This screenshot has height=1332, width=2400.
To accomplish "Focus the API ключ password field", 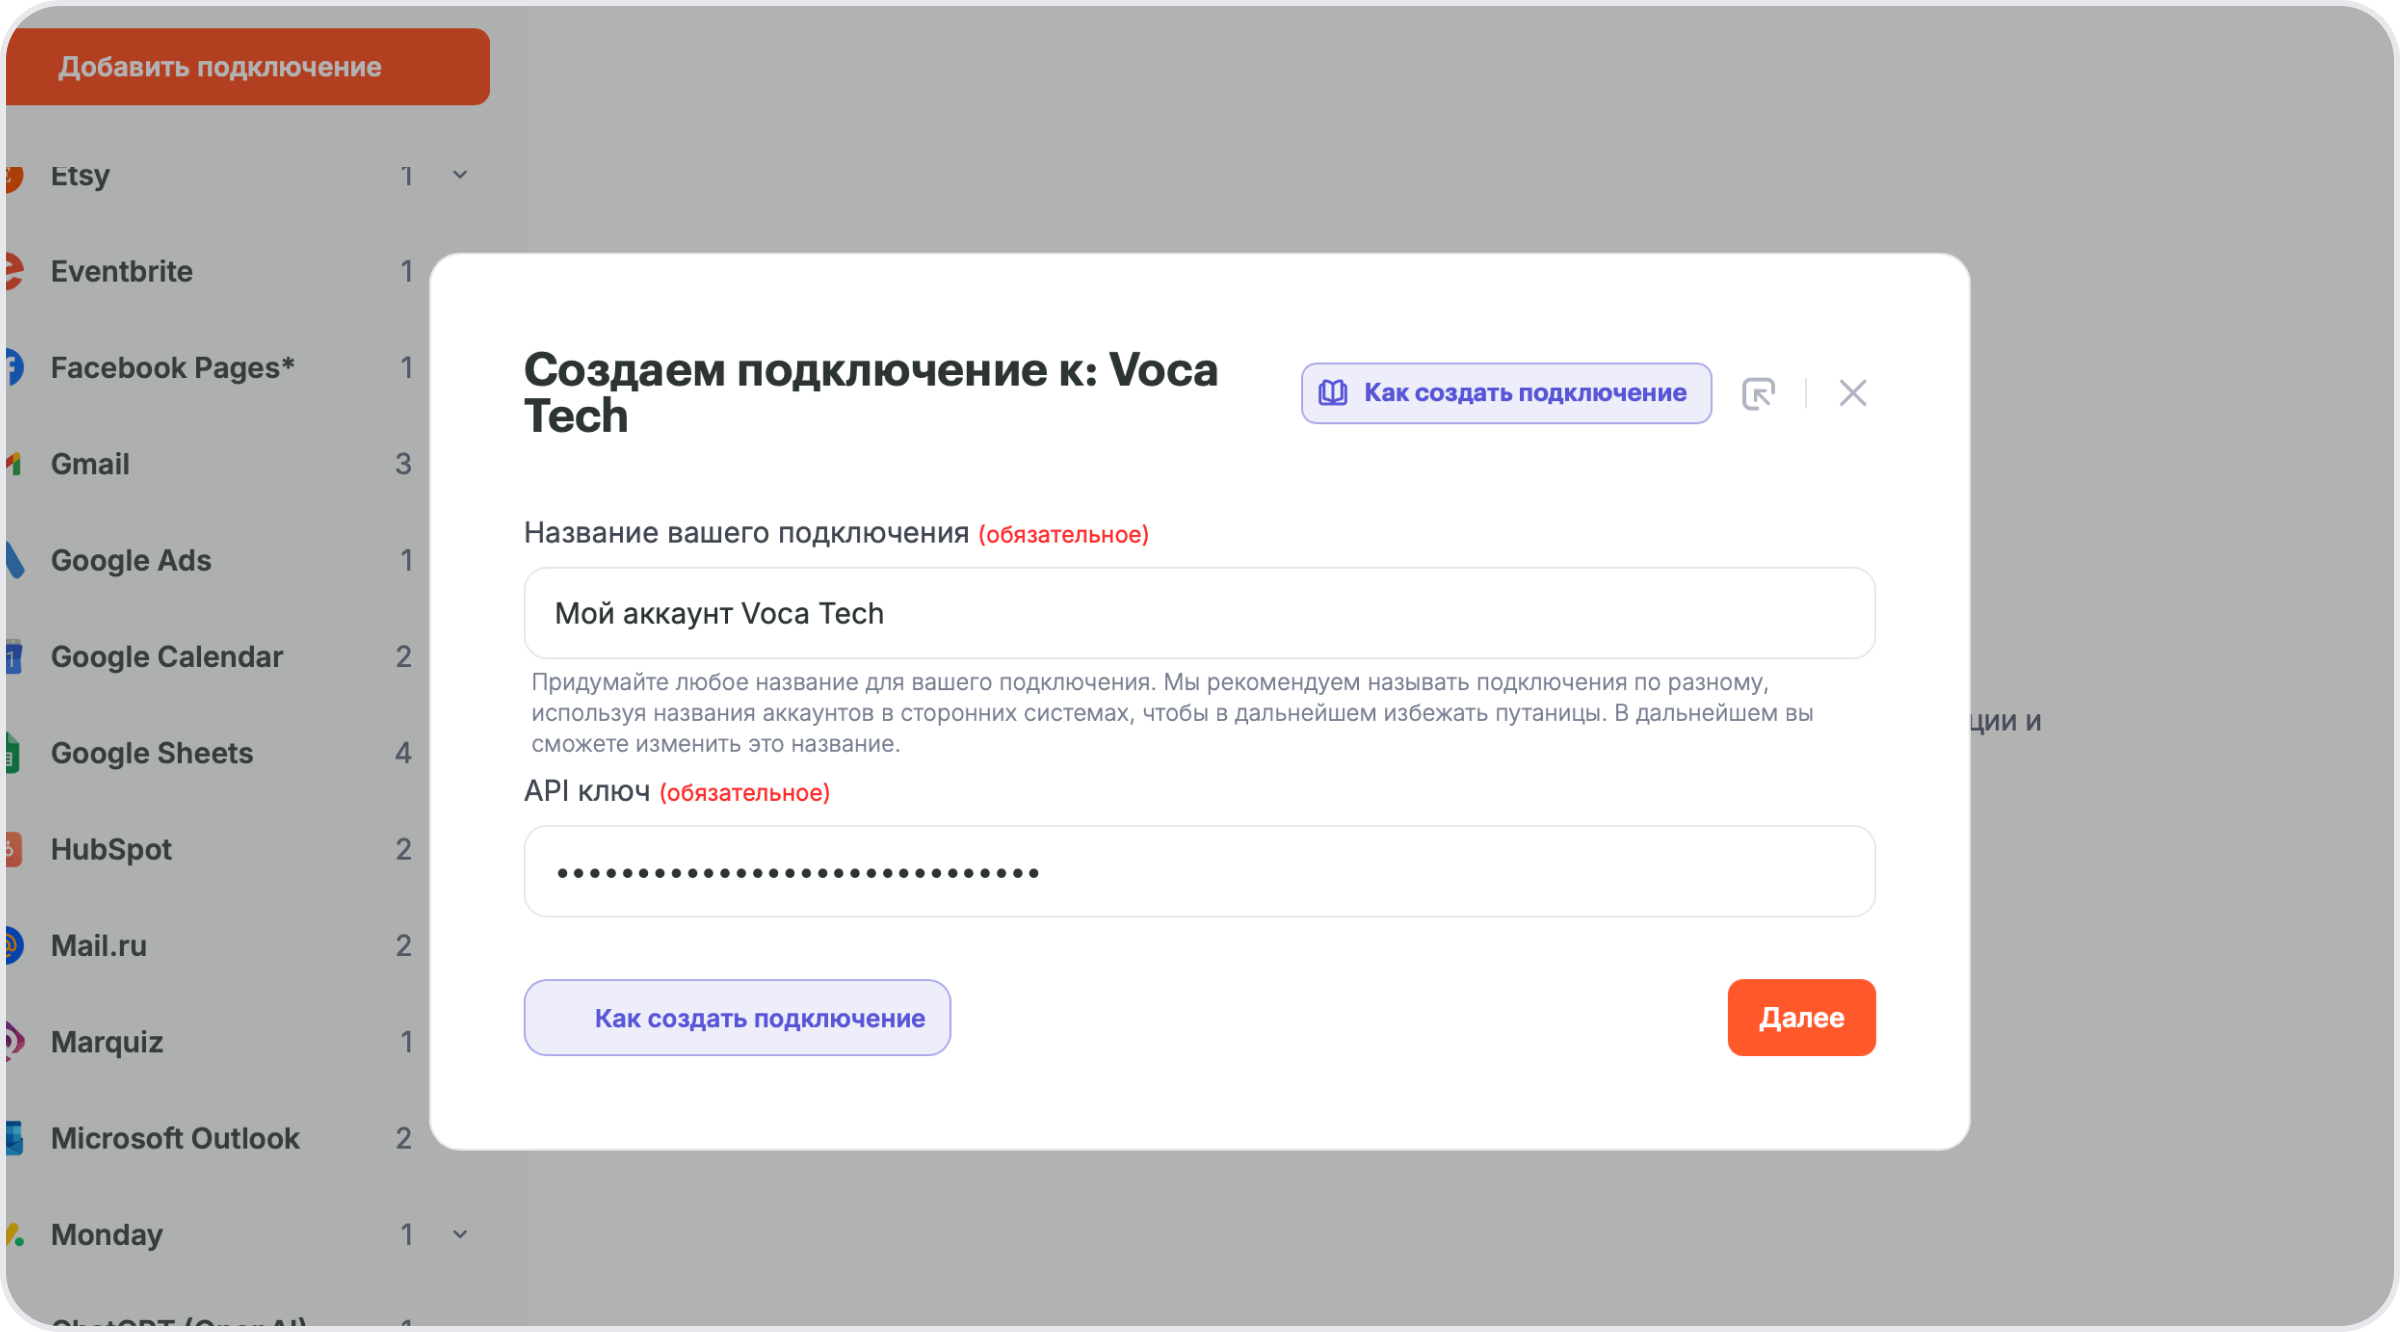I will (x=1198, y=871).
